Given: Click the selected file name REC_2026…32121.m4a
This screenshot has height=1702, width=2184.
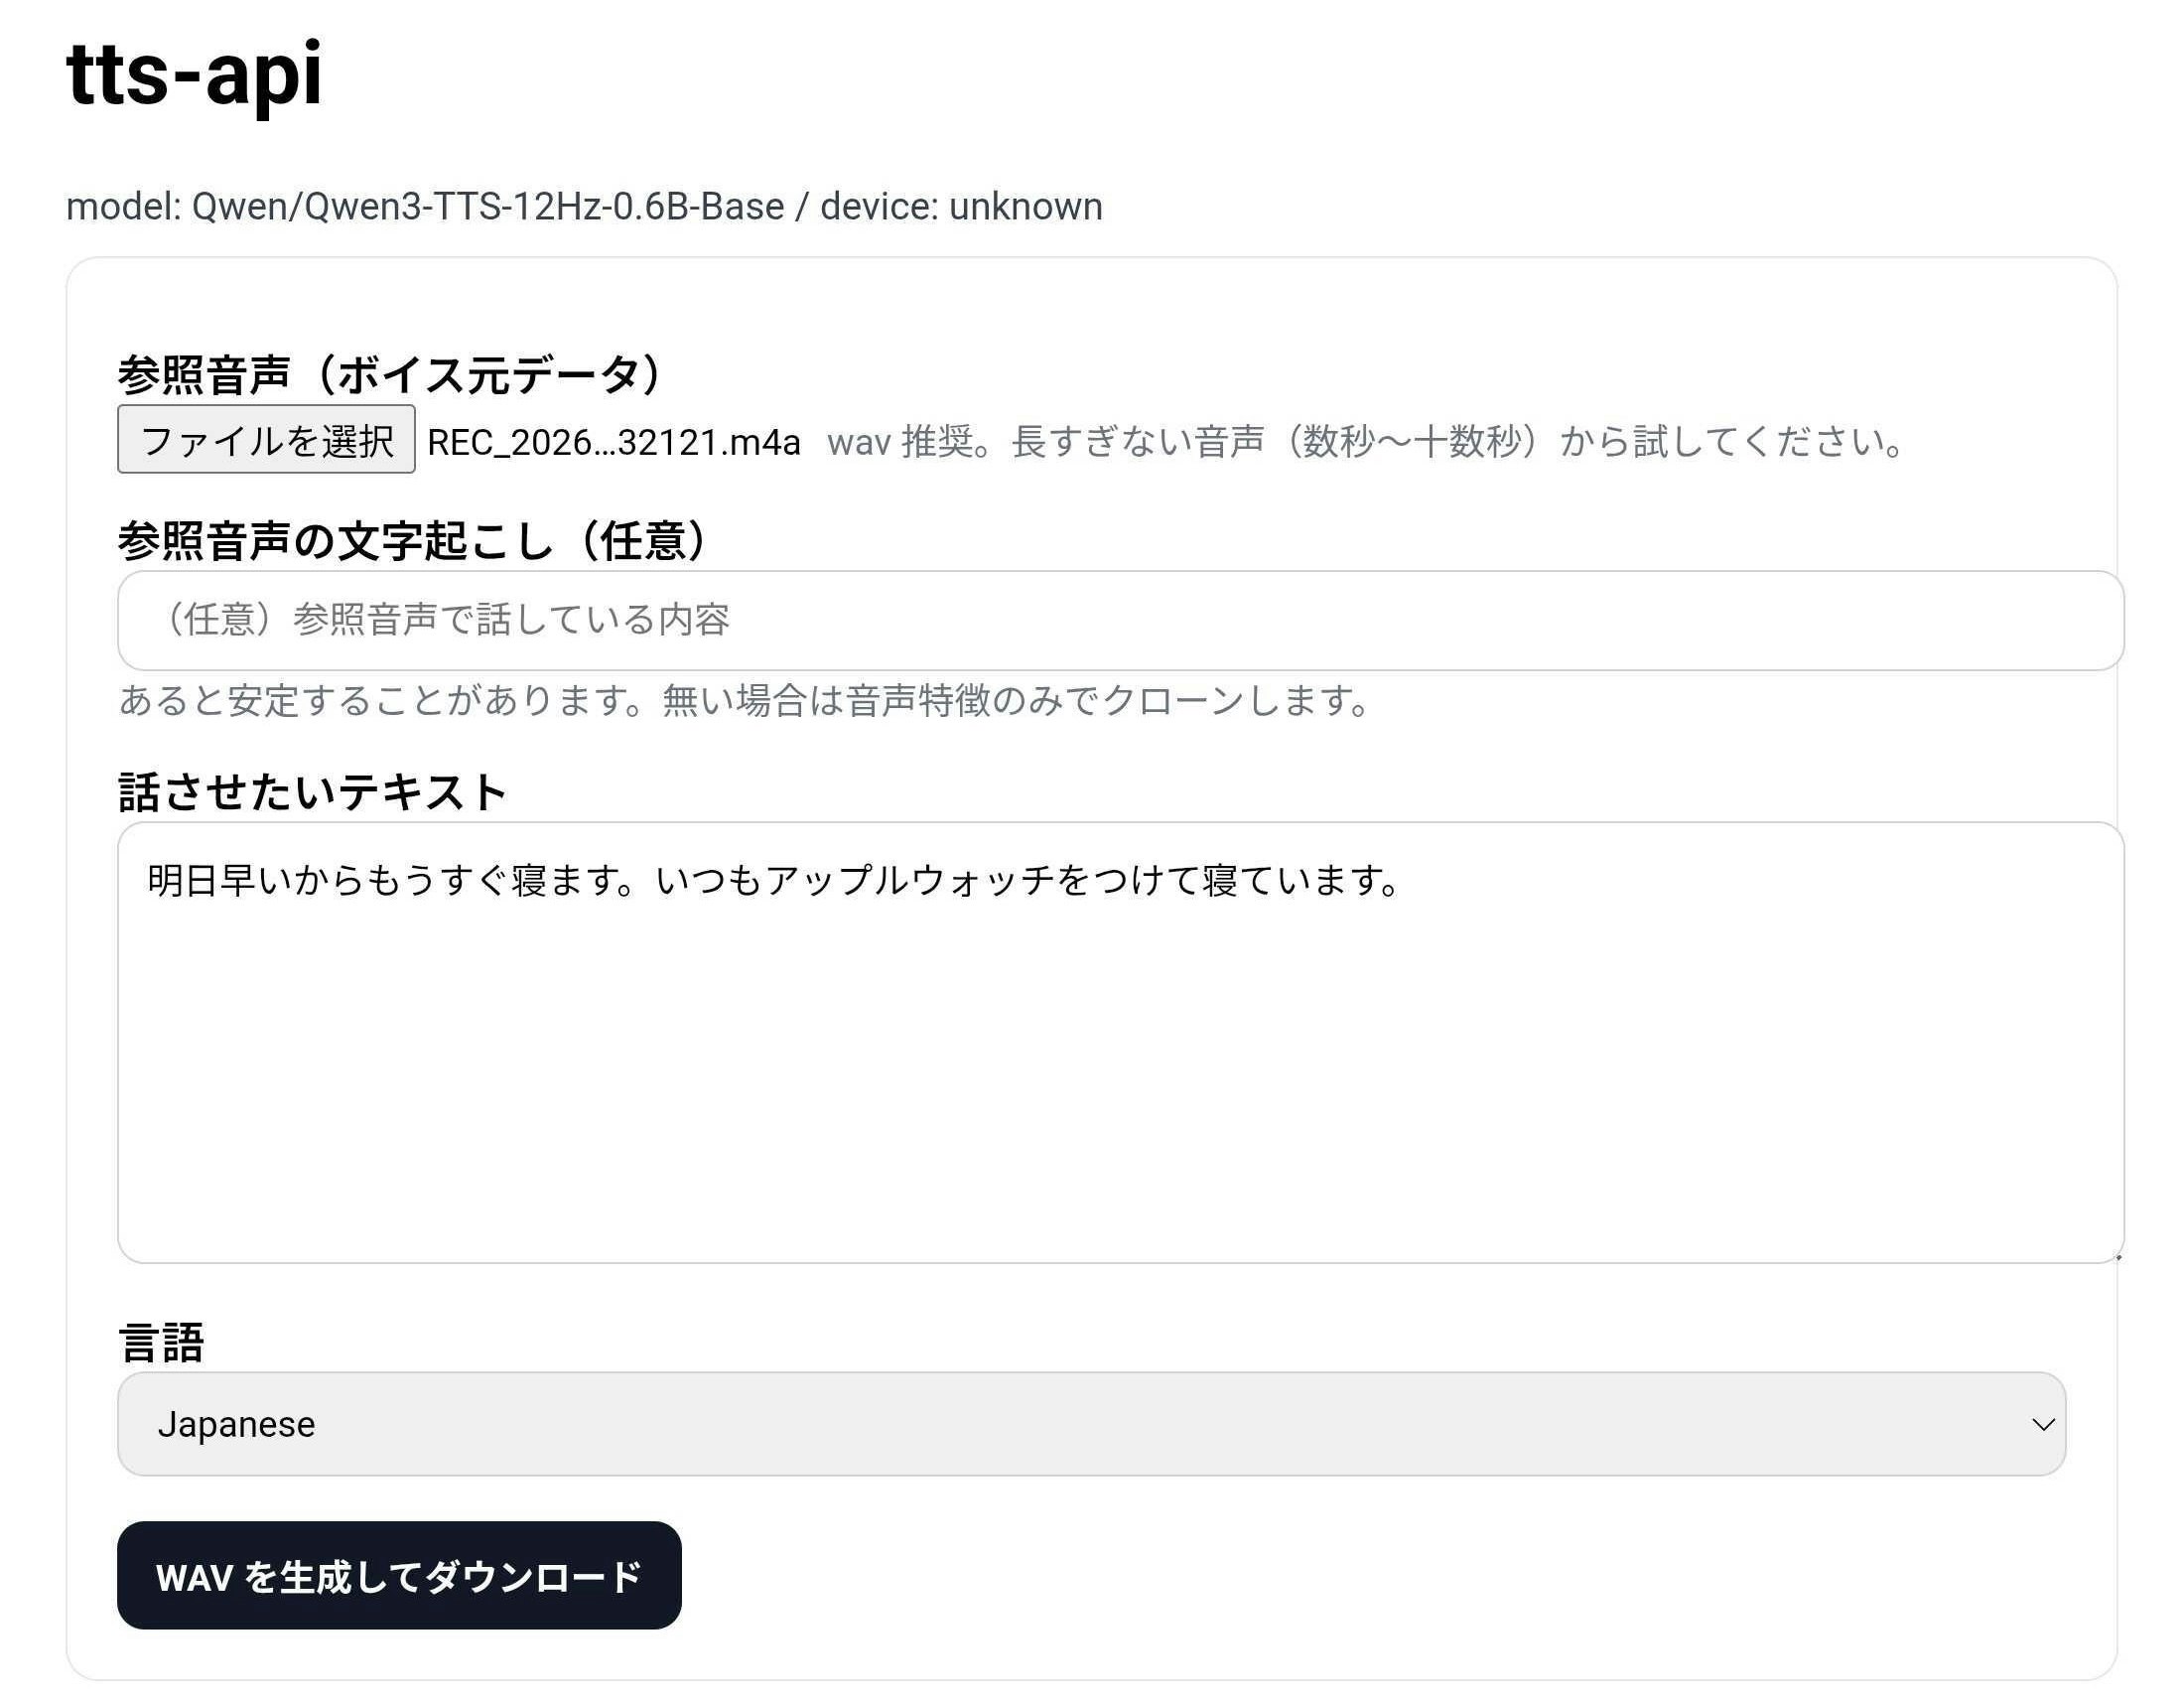Looking at the screenshot, I should pos(613,442).
